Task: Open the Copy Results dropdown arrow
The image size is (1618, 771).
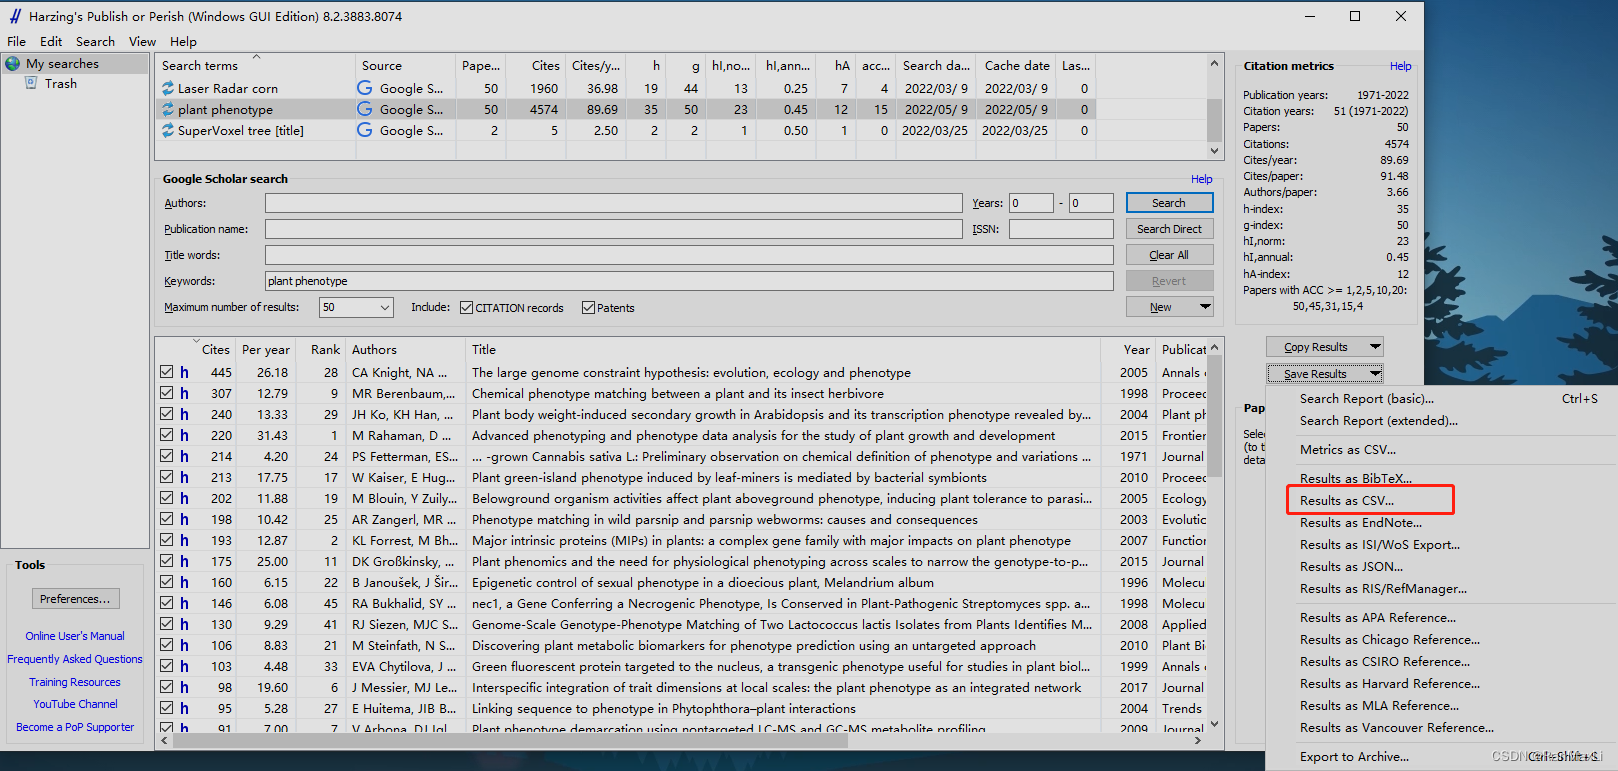Action: tap(1375, 346)
